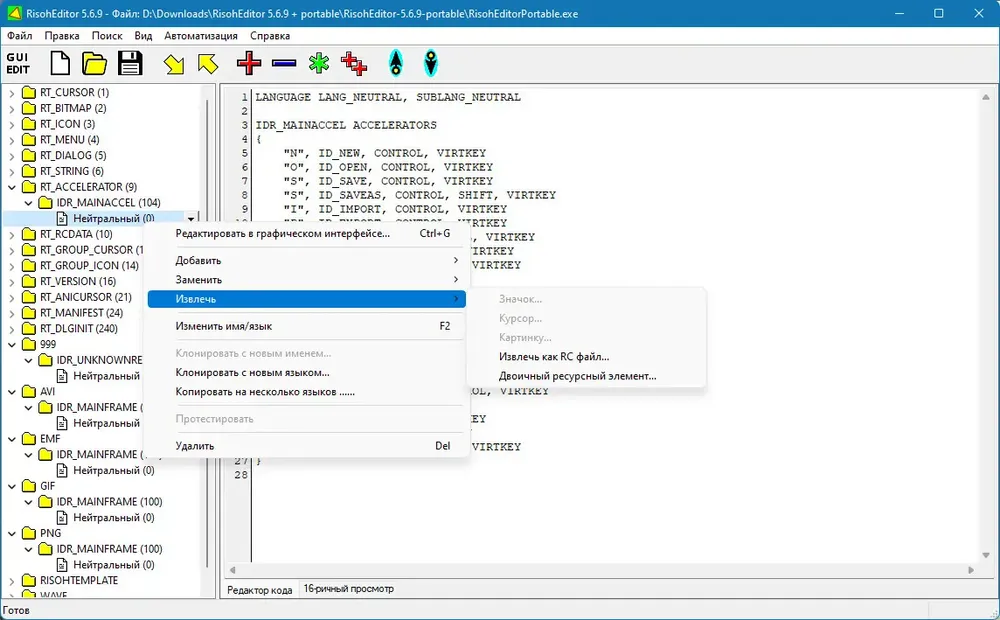Click the green asterisk toolbar icon
The width and height of the screenshot is (1000, 620).
coord(319,63)
